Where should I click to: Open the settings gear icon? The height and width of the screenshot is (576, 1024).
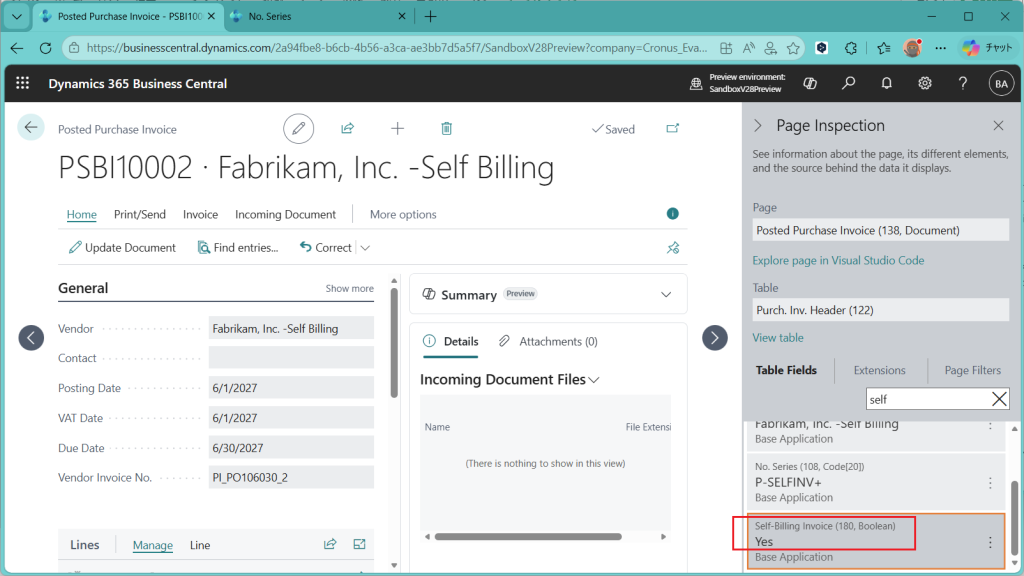coord(925,84)
